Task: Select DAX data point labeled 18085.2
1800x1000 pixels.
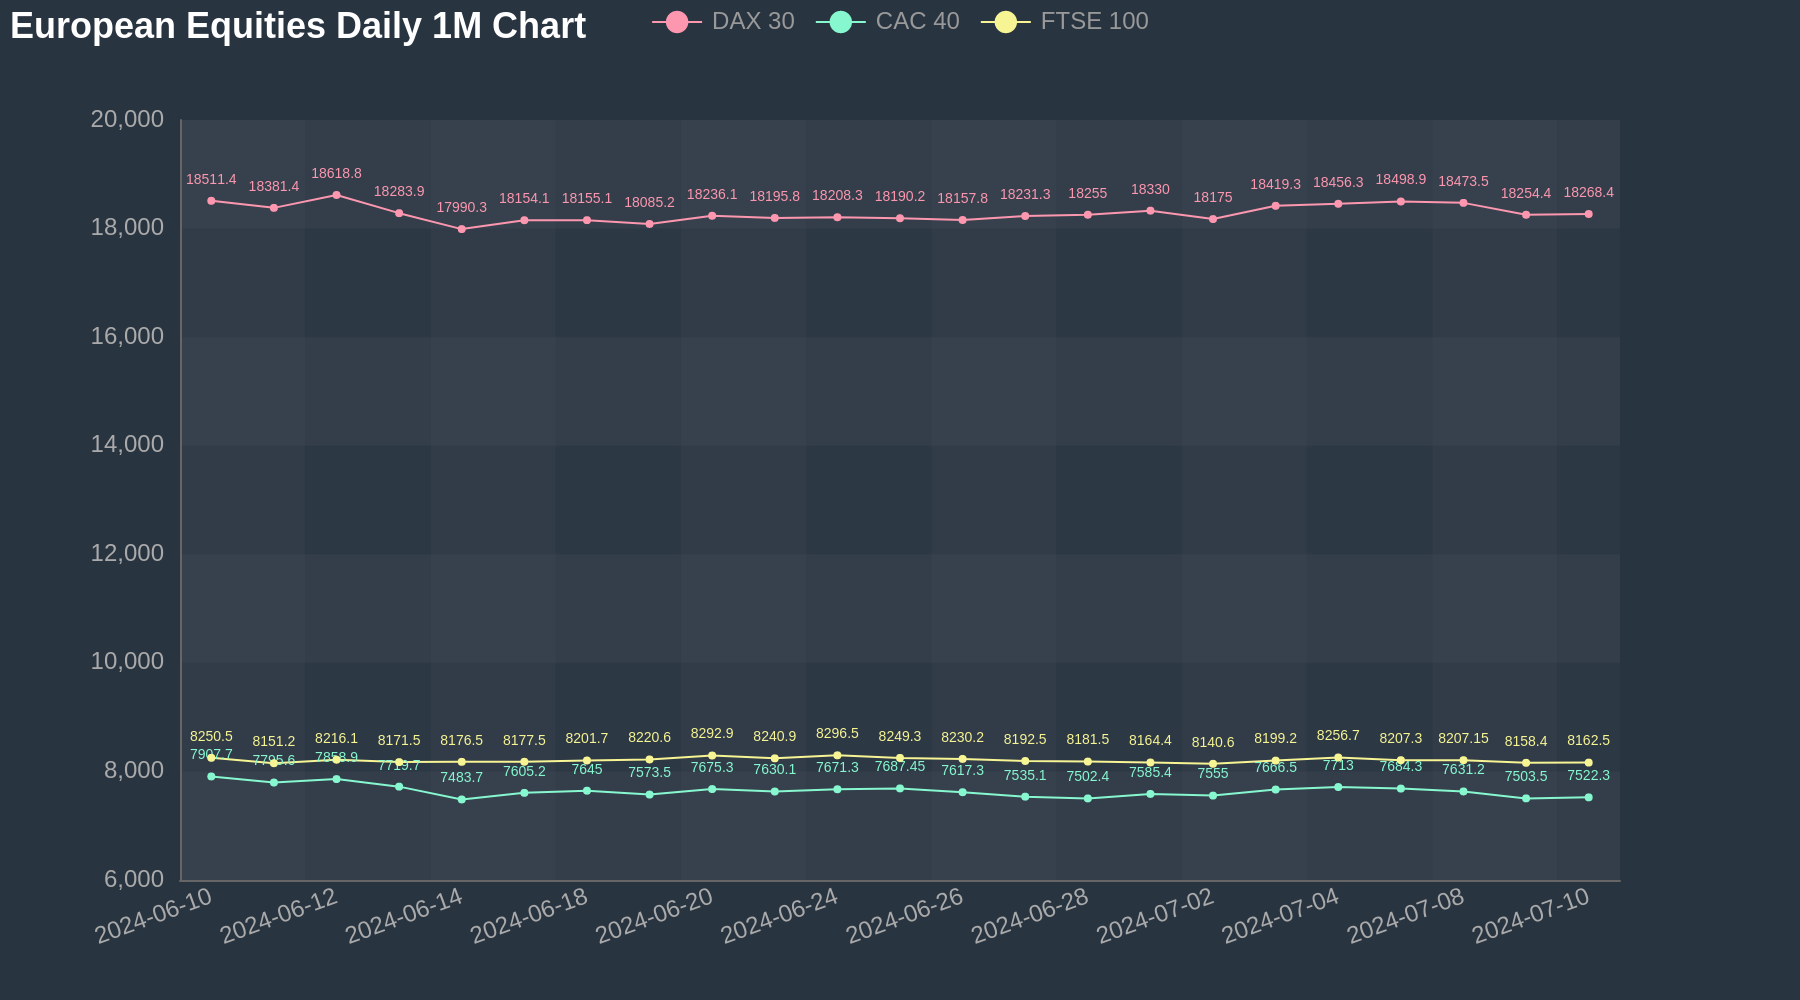Action: [649, 224]
